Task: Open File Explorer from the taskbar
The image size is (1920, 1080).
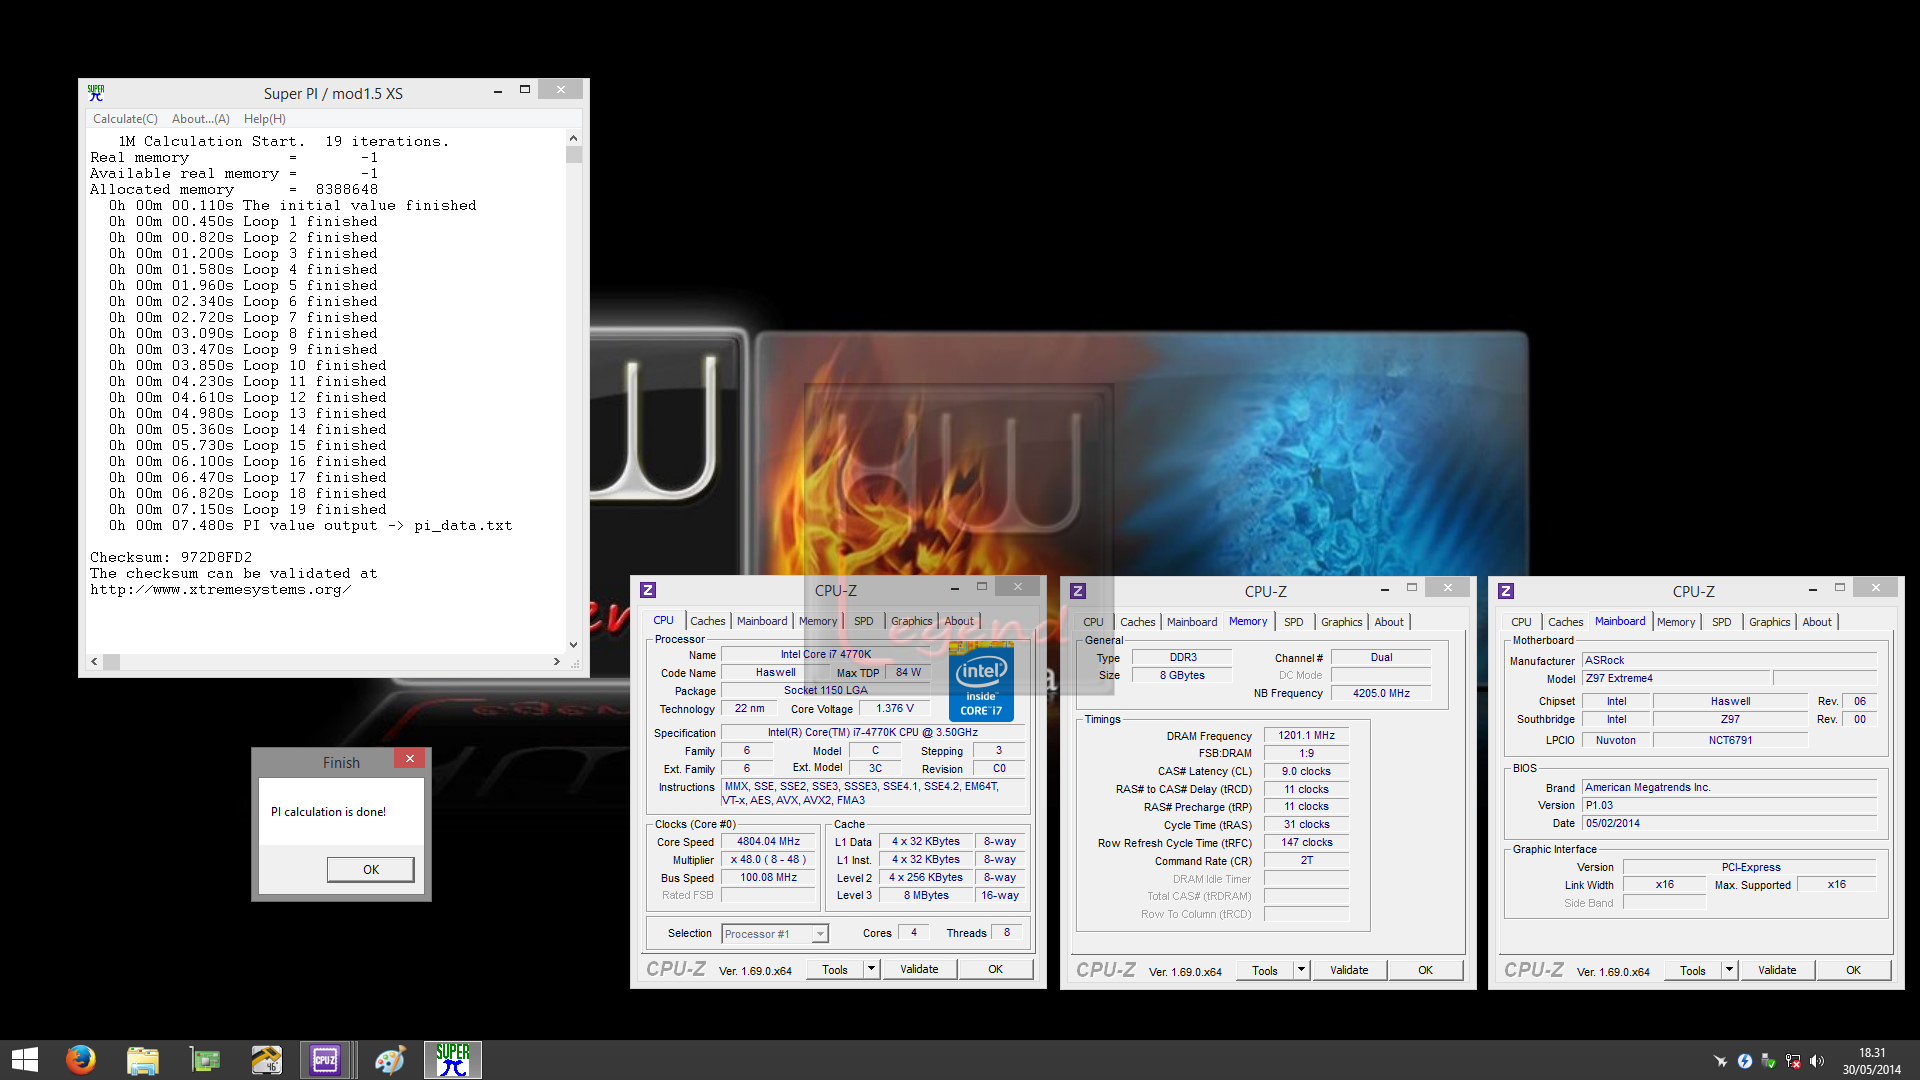Action: tap(142, 1060)
